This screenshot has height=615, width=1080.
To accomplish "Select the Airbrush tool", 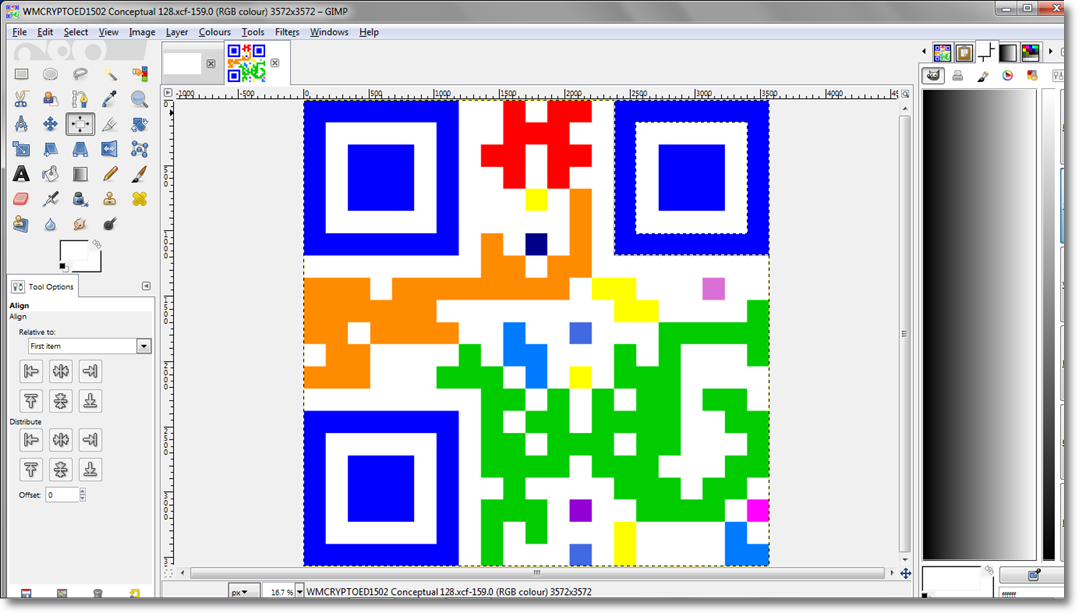I will pos(50,199).
